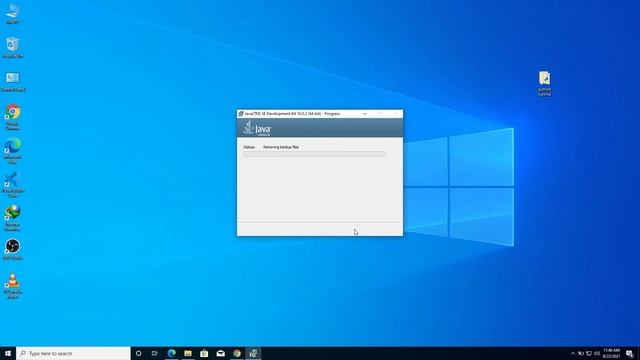Viewport: 640px width, 360px height.
Task: Open the volume control in system tray
Action: 597,353
